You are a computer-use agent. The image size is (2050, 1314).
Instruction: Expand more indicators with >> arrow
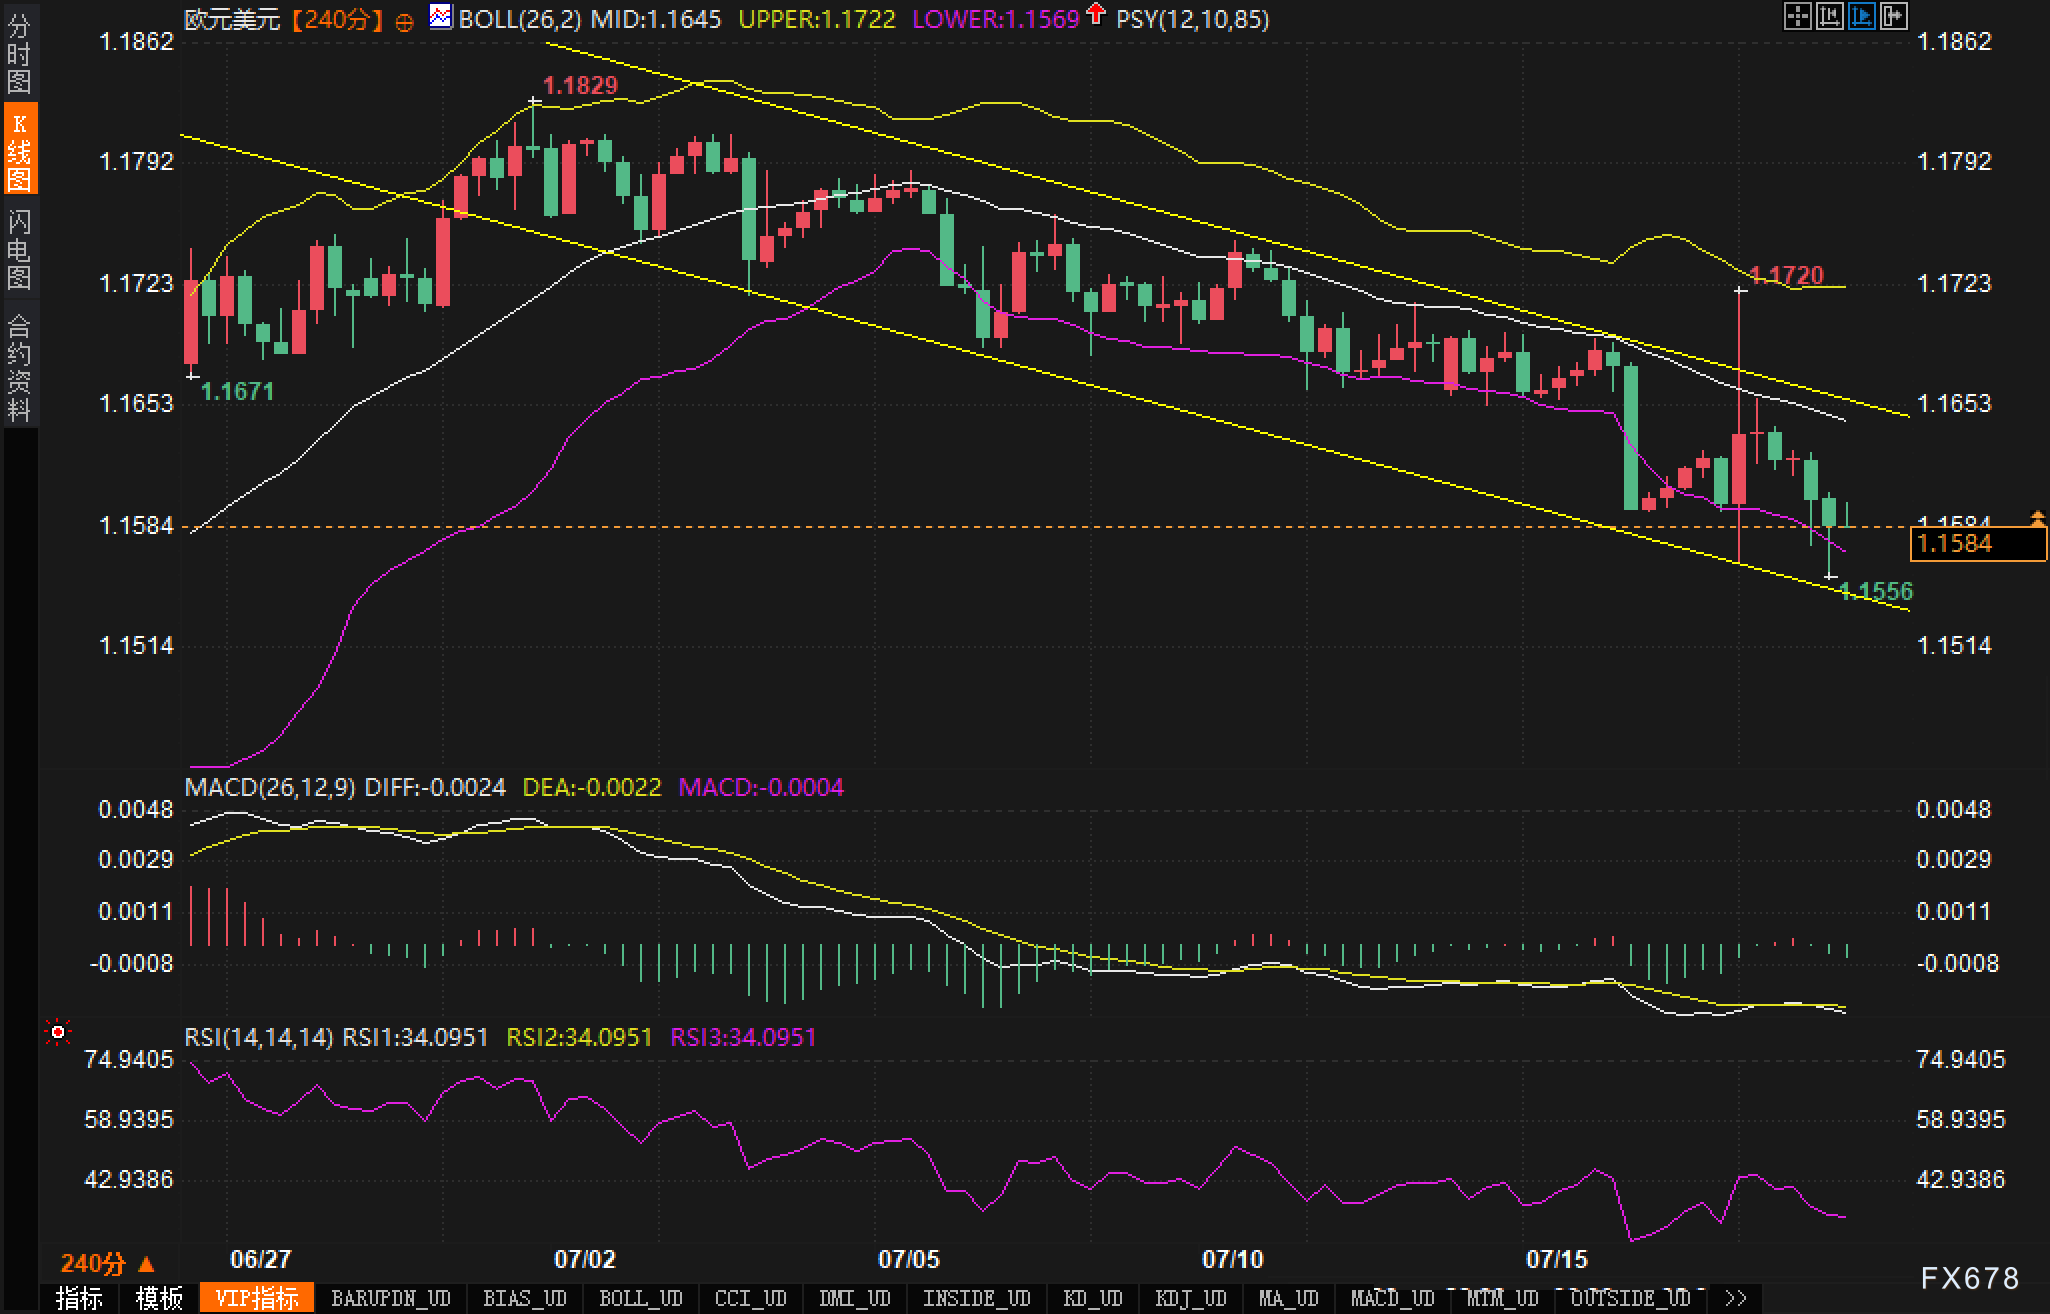[1735, 1298]
